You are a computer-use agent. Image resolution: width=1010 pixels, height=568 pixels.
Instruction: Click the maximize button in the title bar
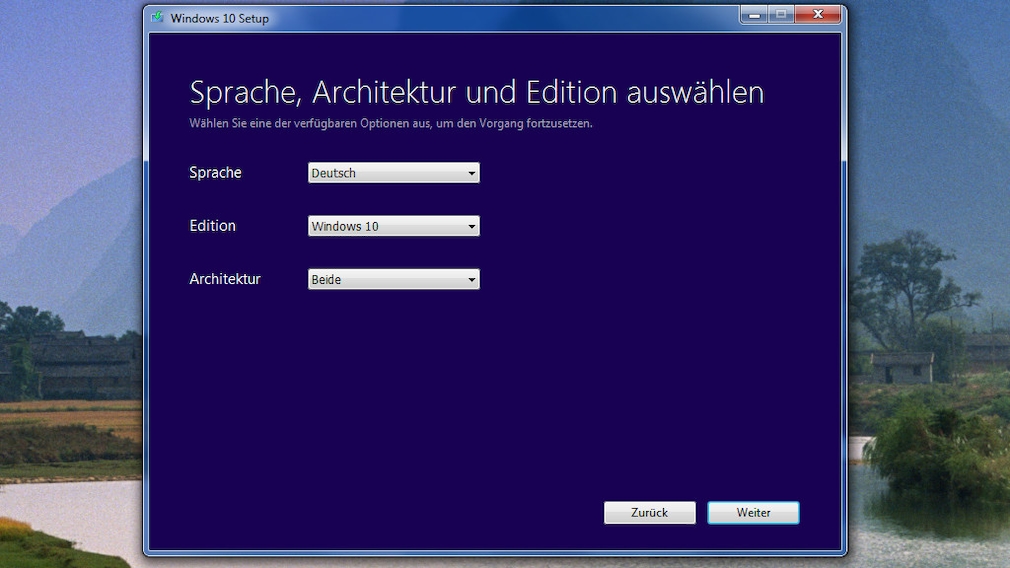(780, 15)
